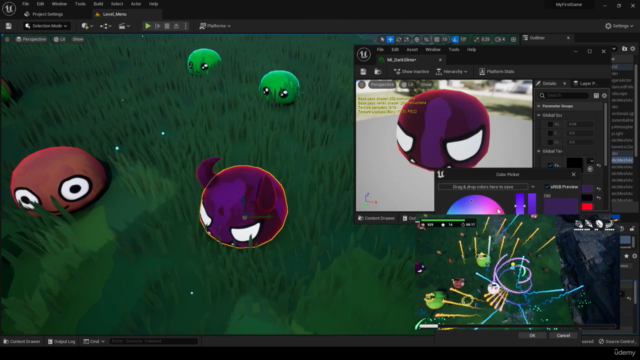Collapse the Global Scalar section
640x360 pixels.
539,115
